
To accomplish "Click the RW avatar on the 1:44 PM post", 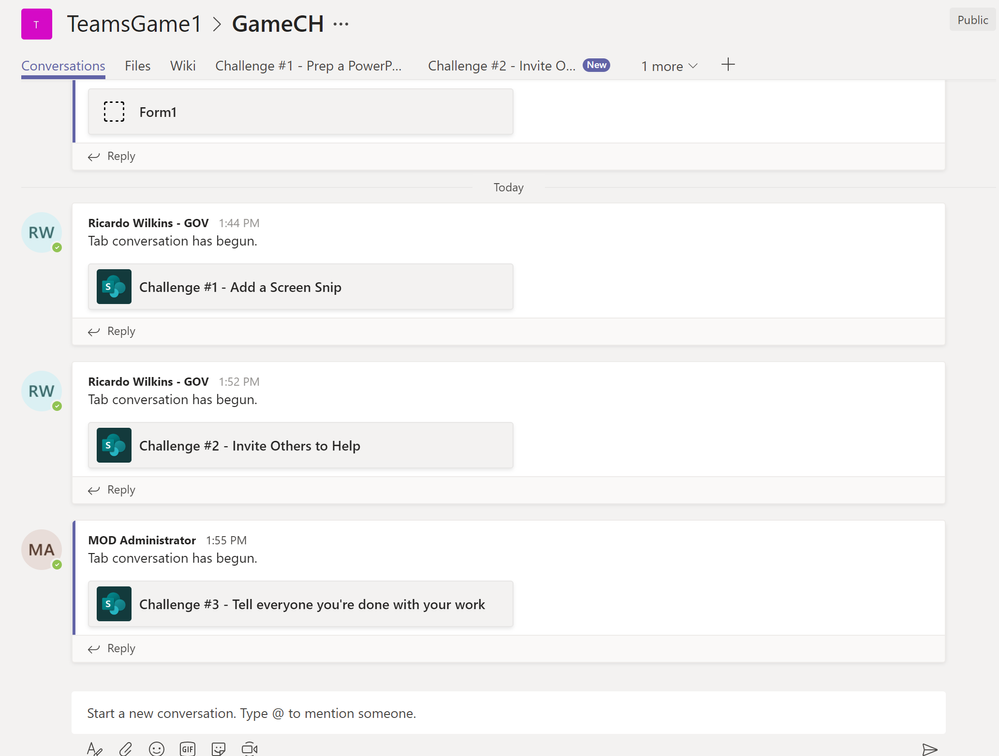I will [x=41, y=232].
